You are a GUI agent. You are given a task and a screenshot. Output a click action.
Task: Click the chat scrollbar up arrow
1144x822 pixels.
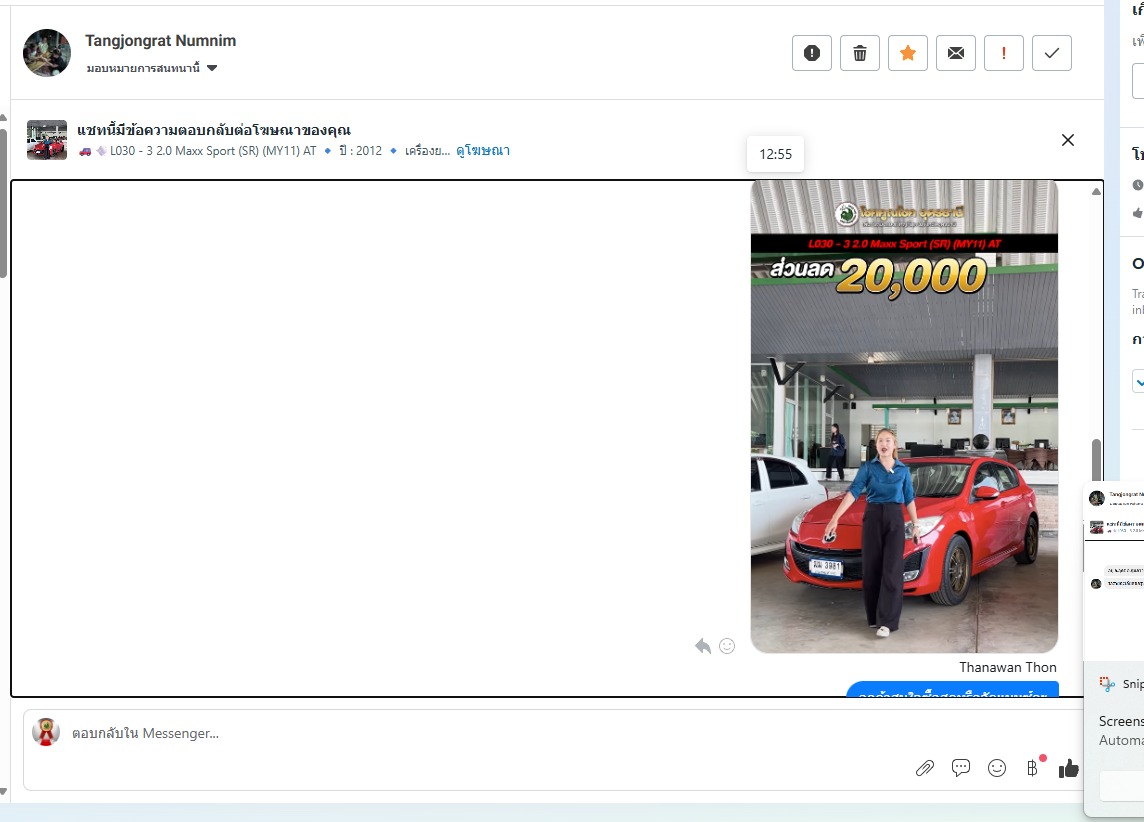pos(1096,191)
